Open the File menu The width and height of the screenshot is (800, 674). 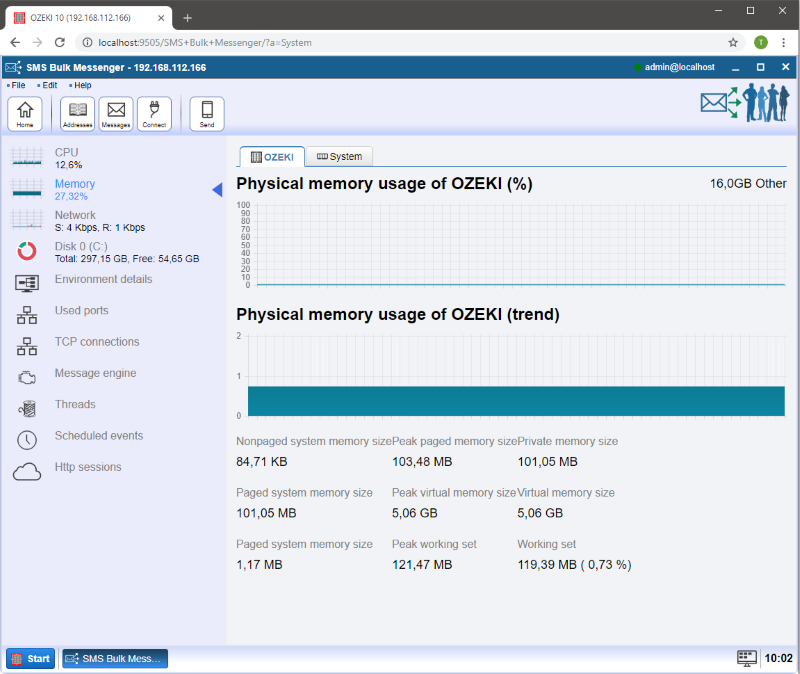(18, 86)
